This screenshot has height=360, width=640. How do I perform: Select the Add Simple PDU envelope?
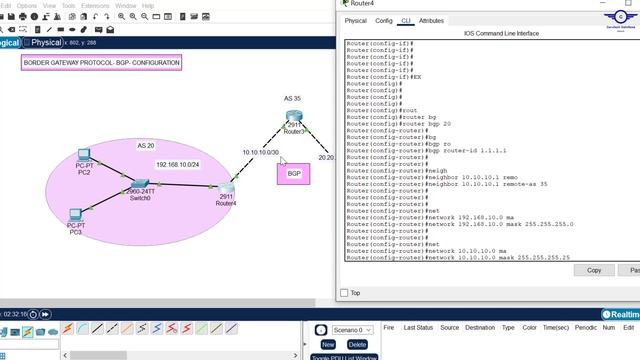click(98, 30)
